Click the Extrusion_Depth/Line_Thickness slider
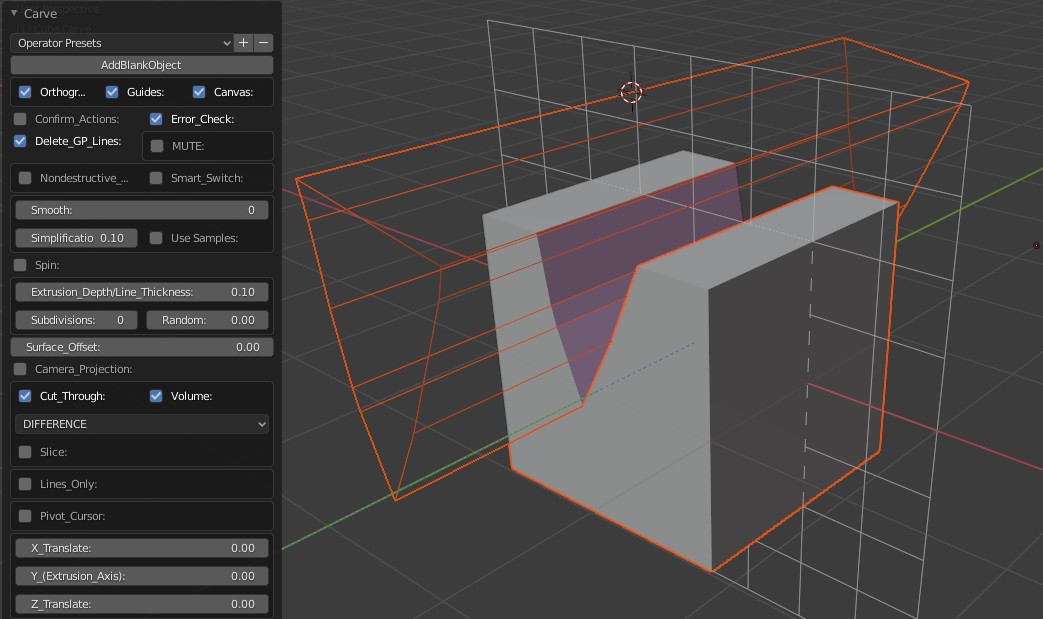Screen dimensions: 1043x619 coord(142,292)
